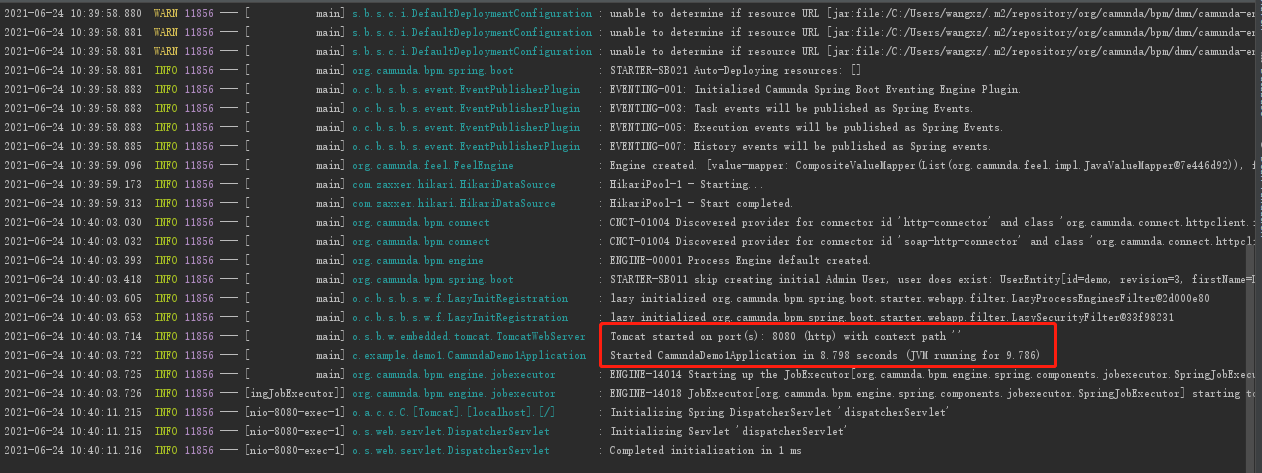Click the EVENTING-001 Initialized Eventing Engine Plugin line
The width and height of the screenshot is (1262, 473).
(x=815, y=89)
